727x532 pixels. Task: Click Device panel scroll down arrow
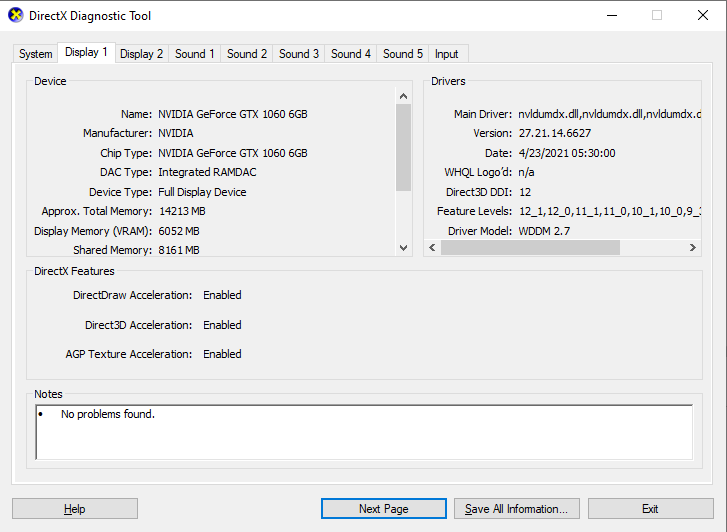[x=403, y=248]
